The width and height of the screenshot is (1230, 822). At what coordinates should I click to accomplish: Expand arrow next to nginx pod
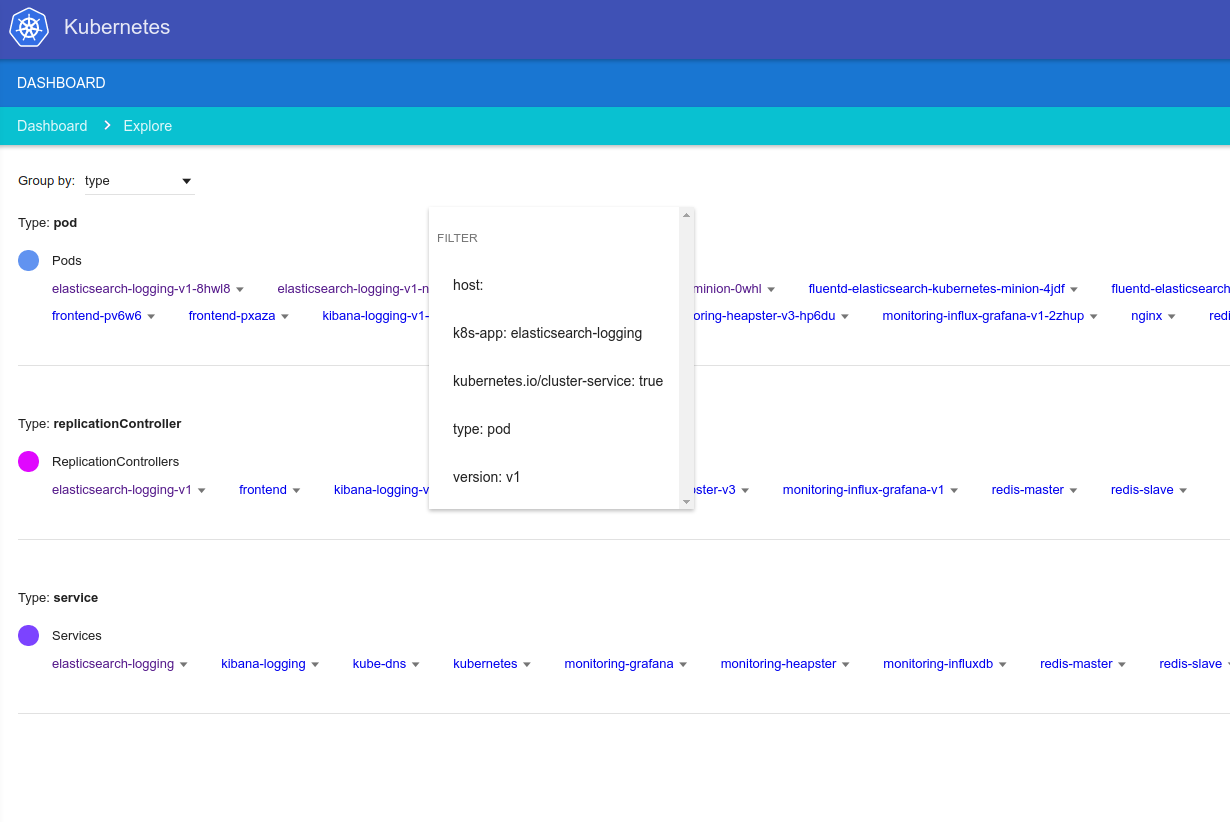click(x=1171, y=317)
